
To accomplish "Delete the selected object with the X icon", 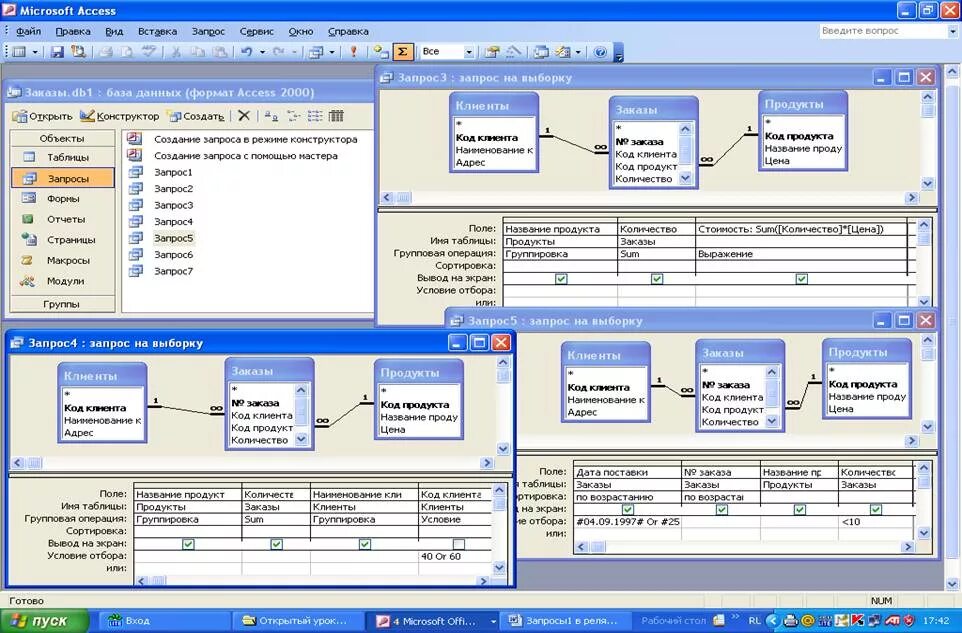I will point(244,115).
